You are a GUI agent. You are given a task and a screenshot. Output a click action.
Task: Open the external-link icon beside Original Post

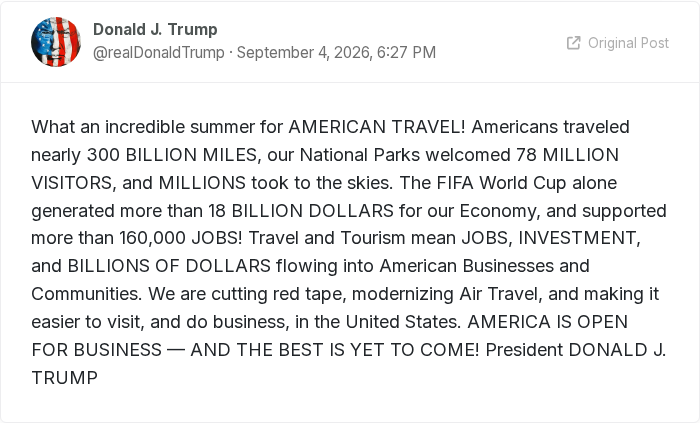[x=573, y=43]
